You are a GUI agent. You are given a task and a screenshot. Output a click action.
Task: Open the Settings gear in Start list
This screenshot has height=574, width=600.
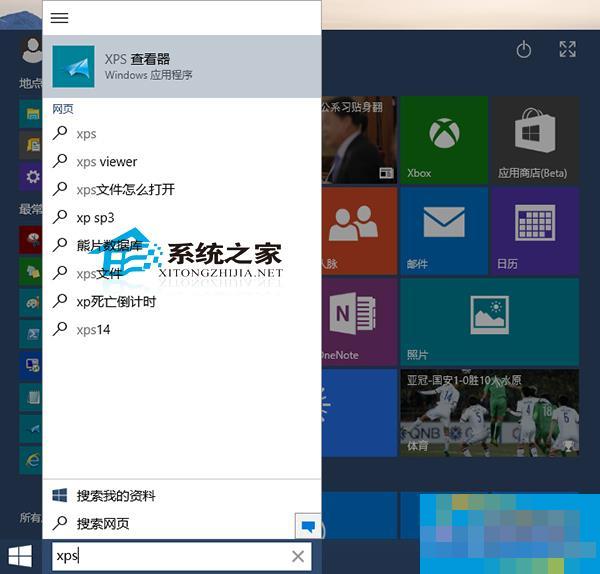(31, 176)
